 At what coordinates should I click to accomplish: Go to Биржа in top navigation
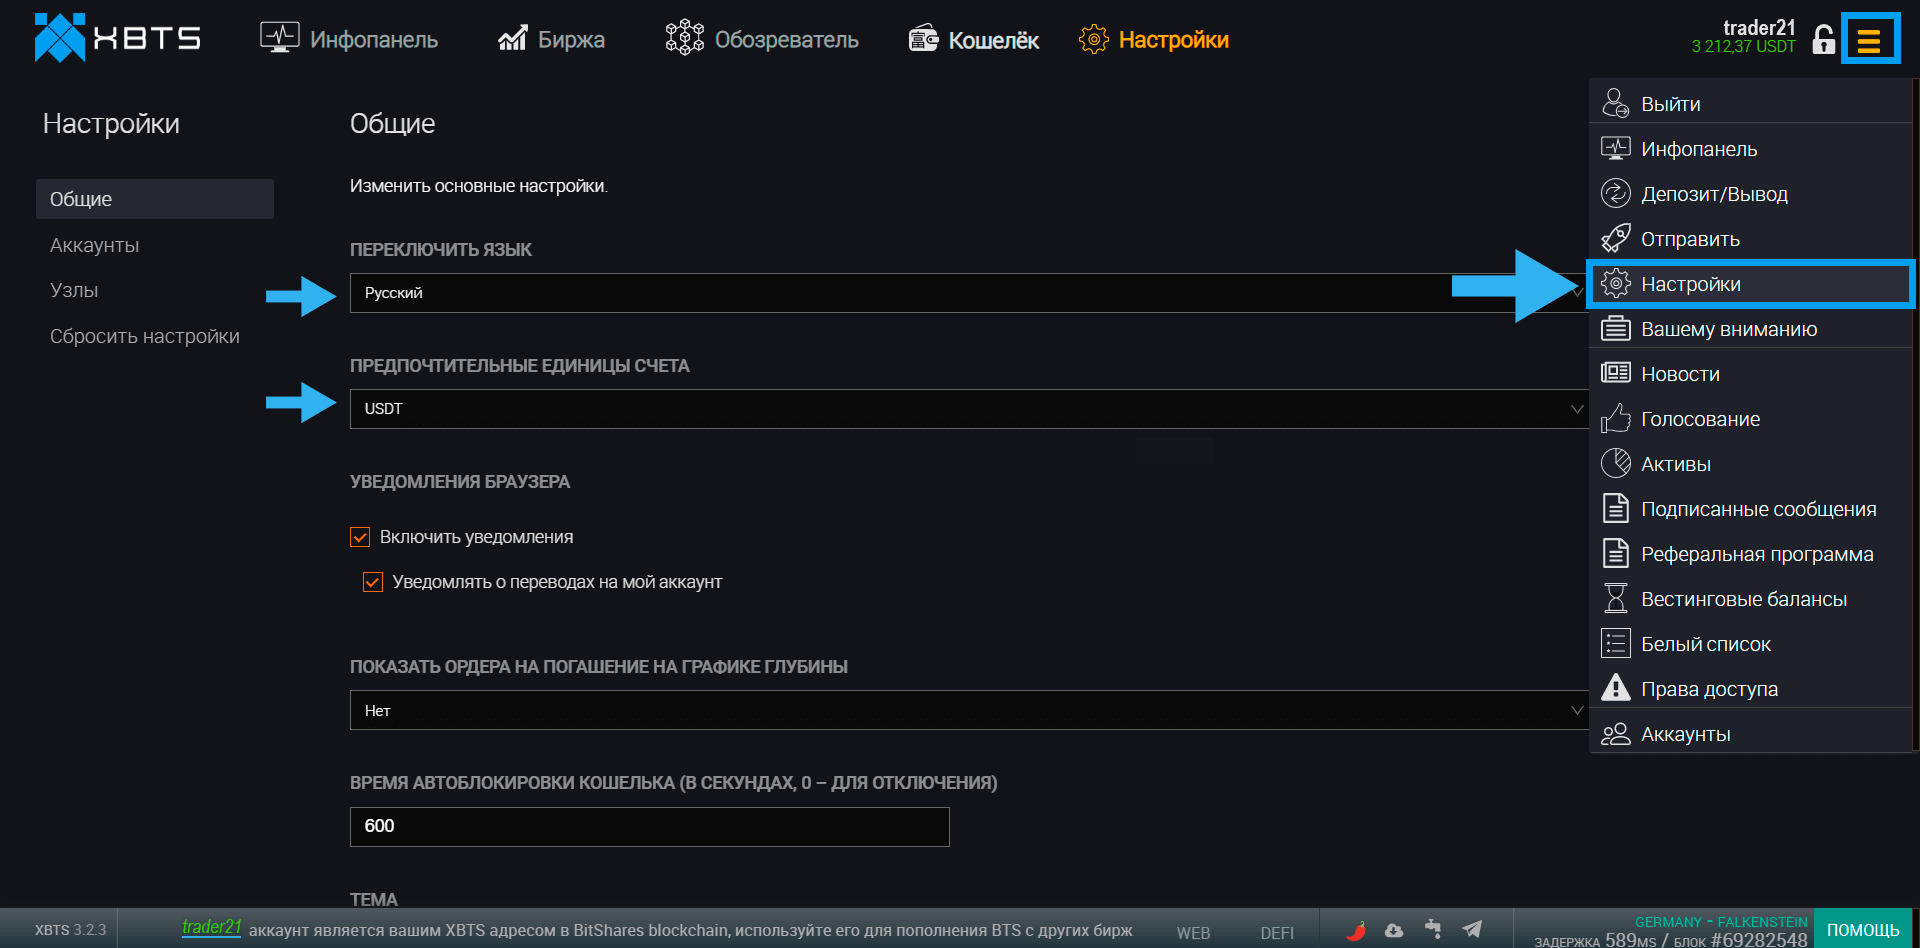pos(551,40)
